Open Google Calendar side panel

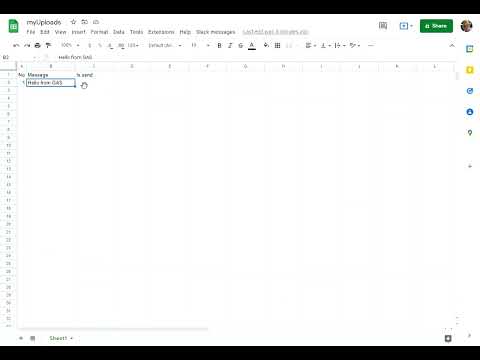tap(470, 49)
